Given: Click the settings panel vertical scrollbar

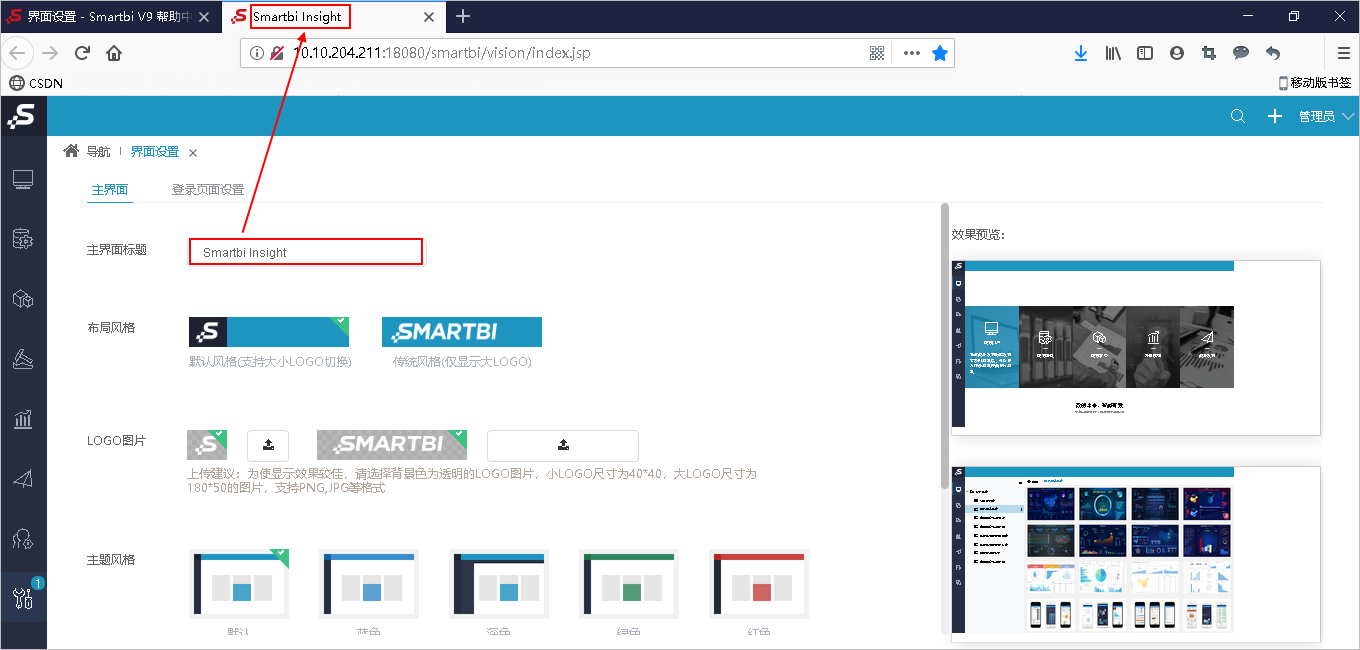Looking at the screenshot, I should pyautogui.click(x=944, y=346).
